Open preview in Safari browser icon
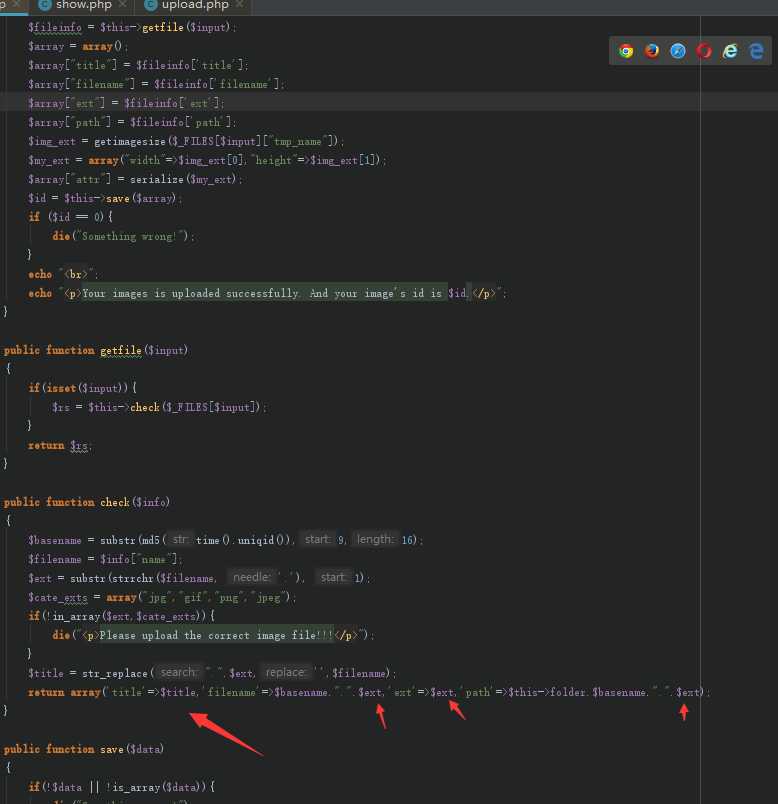This screenshot has width=778, height=804. coord(678,51)
